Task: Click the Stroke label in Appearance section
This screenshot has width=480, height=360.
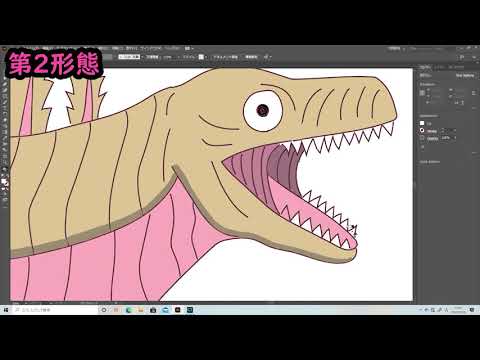Action: [432, 131]
